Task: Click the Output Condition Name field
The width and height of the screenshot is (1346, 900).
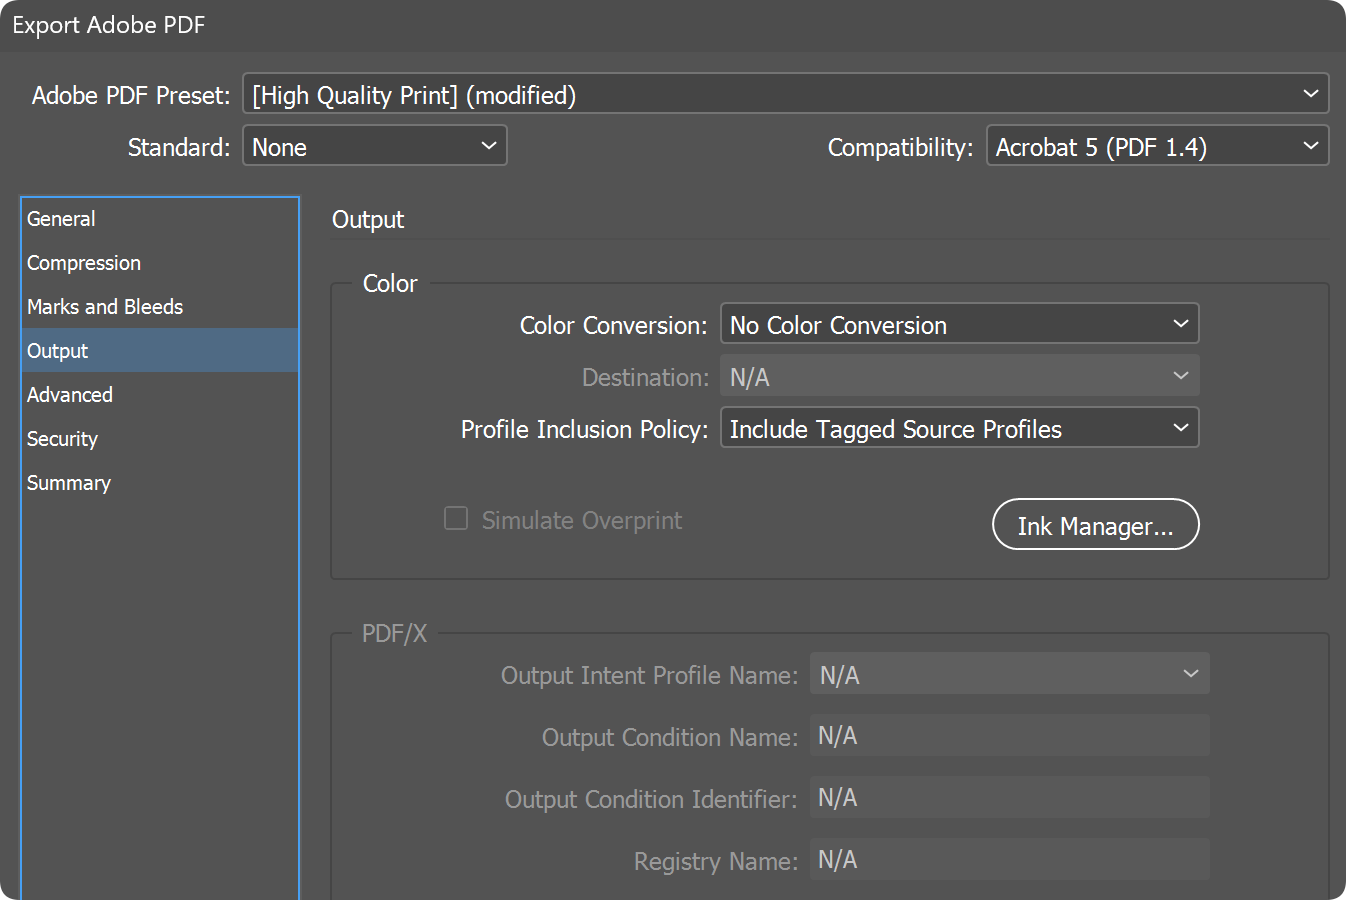Action: pos(1010,736)
